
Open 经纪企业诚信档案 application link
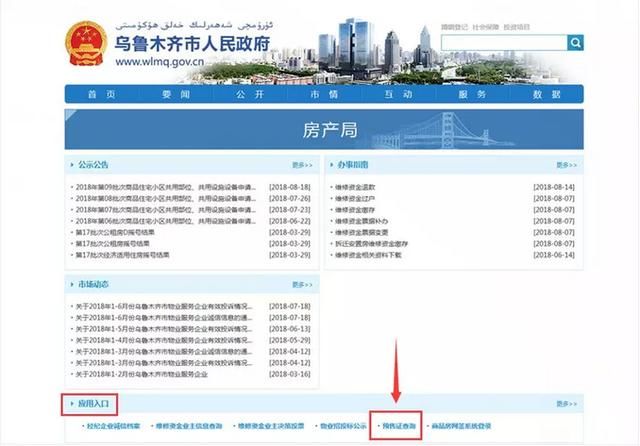pos(113,426)
